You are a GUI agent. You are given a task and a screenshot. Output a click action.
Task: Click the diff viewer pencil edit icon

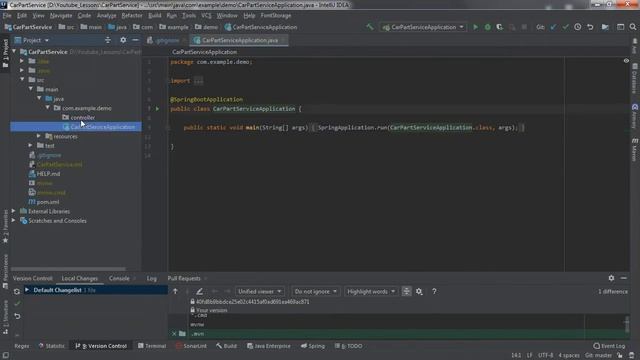click(x=199, y=291)
